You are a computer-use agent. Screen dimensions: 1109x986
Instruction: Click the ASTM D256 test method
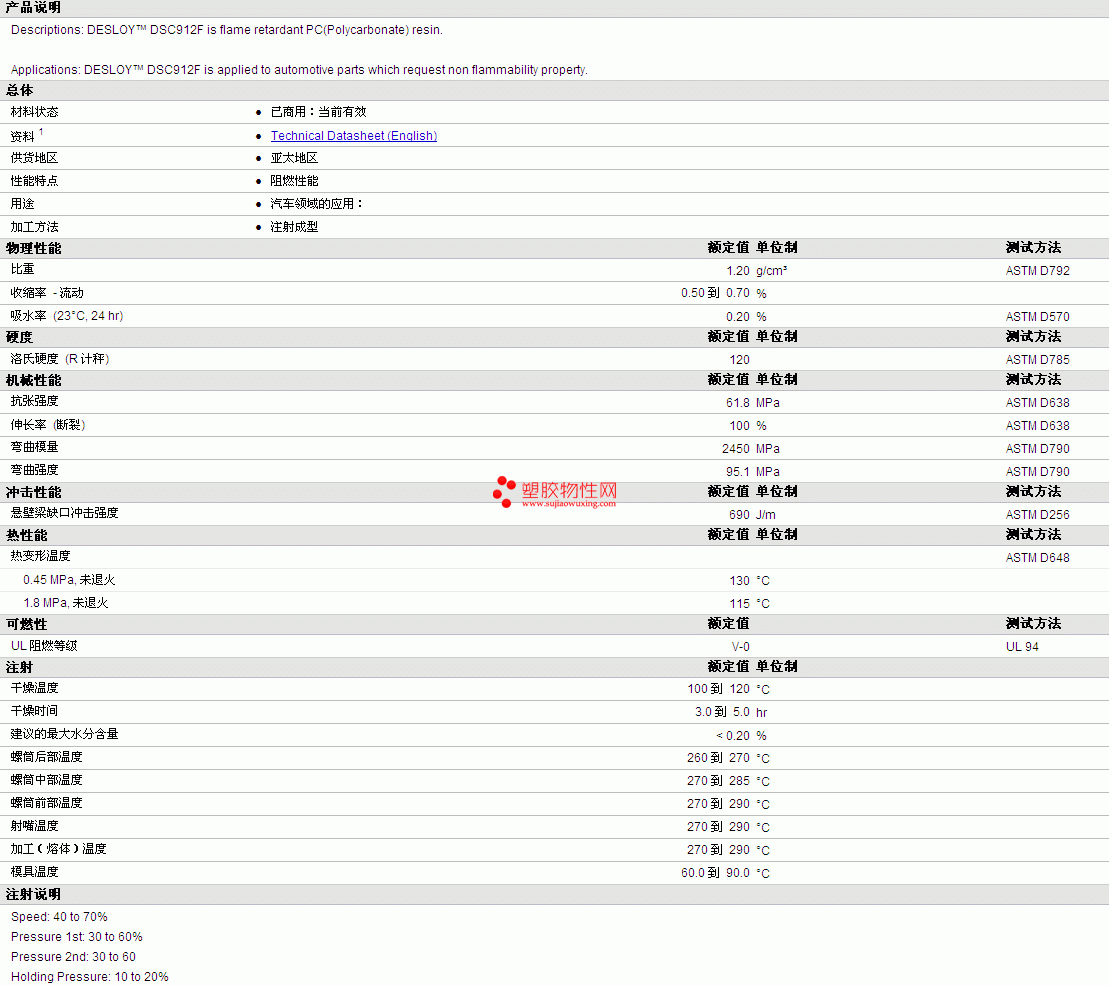point(1038,515)
